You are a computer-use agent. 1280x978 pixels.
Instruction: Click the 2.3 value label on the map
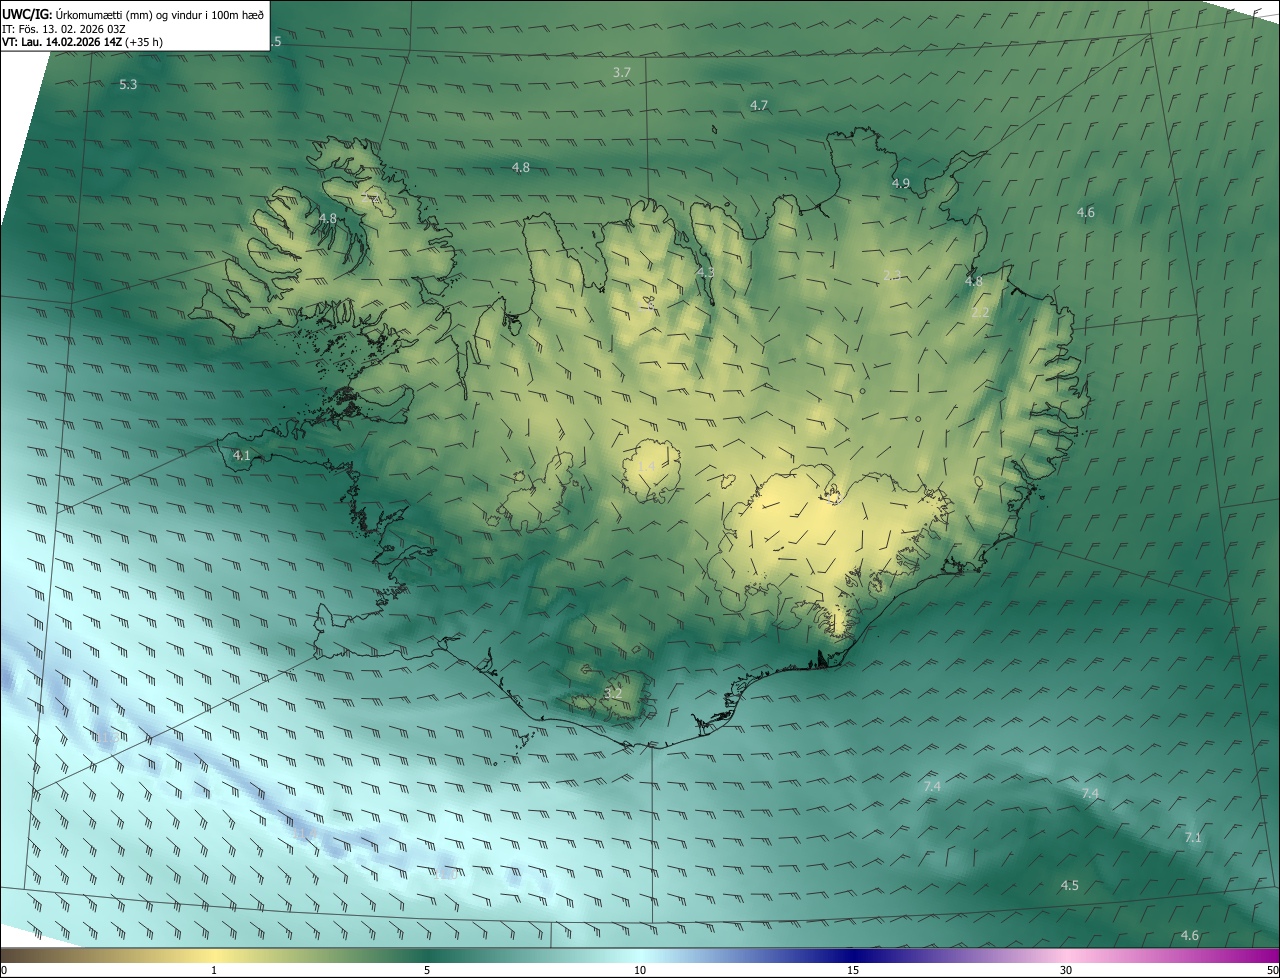[892, 275]
